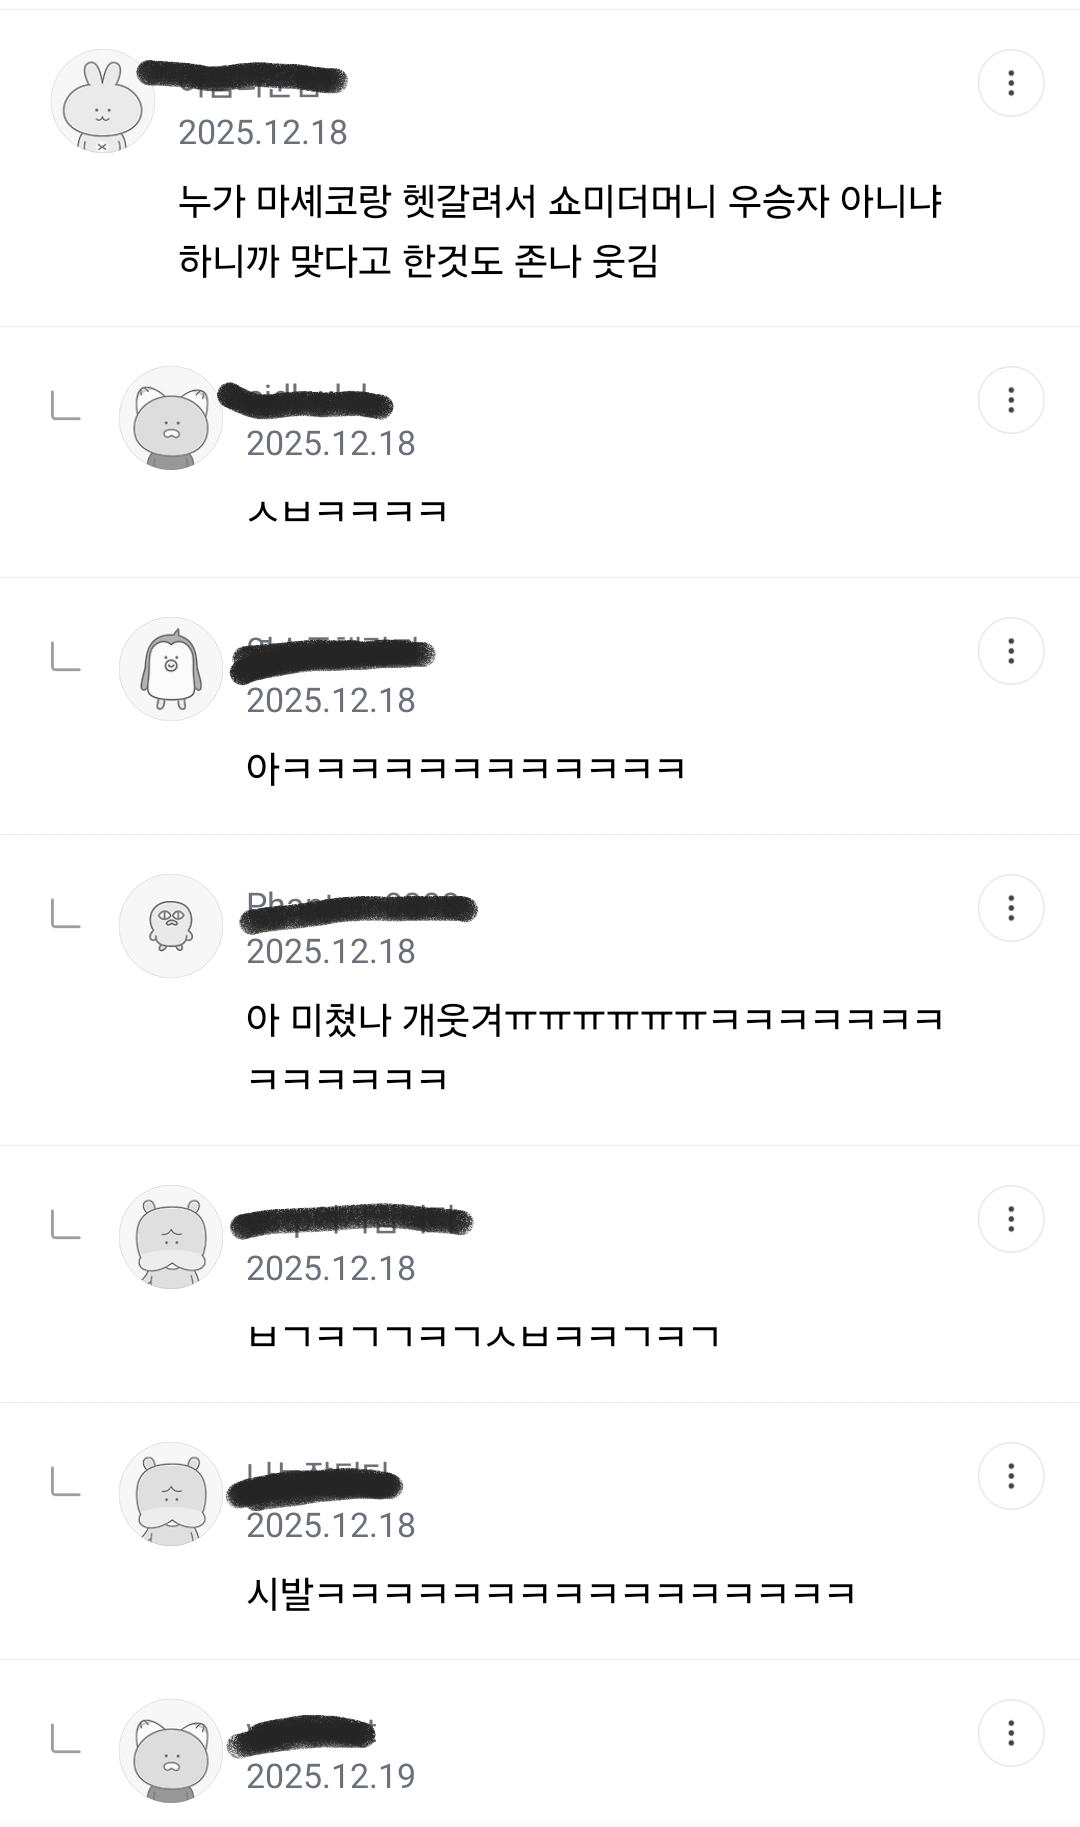Open the three-dot menu for the 아 미쳤나 개웃겨 reply
The image size is (1080, 1827).
[1011, 908]
